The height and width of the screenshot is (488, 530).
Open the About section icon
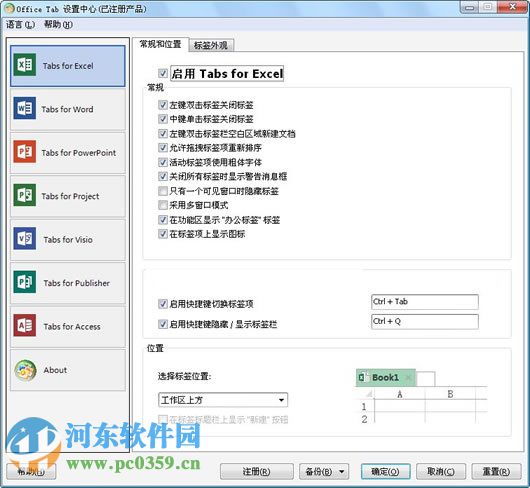coord(25,370)
